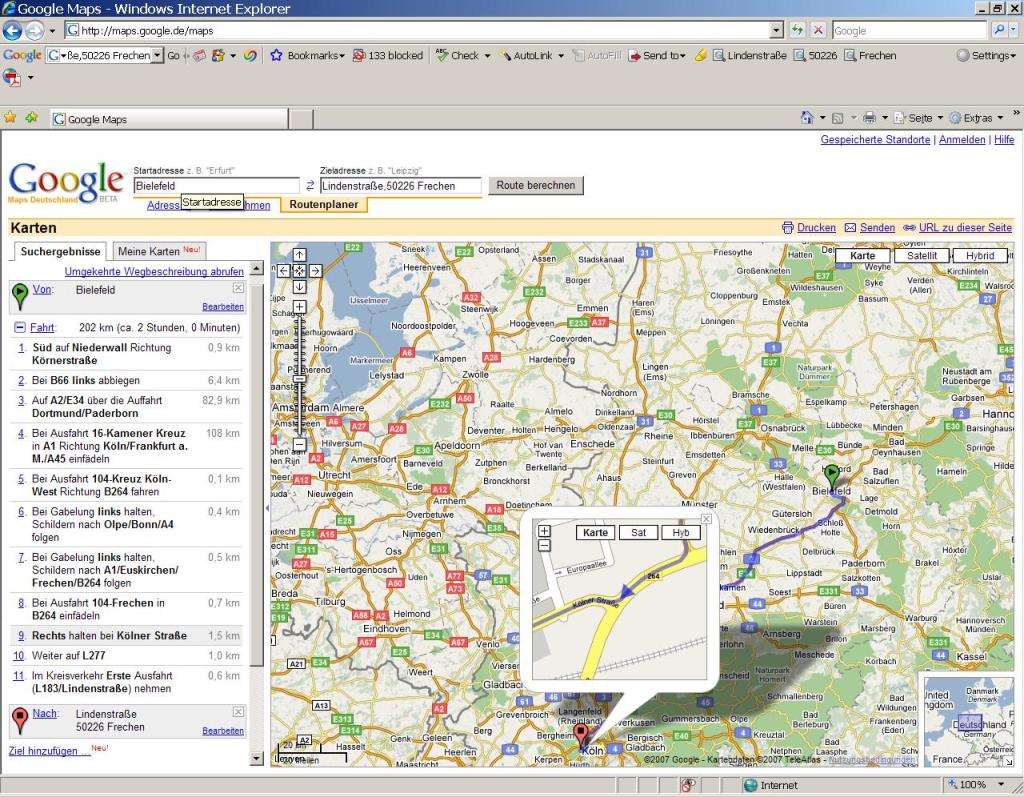1024x797 pixels.
Task: Switch bubble mini map to Karte view
Action: point(595,532)
